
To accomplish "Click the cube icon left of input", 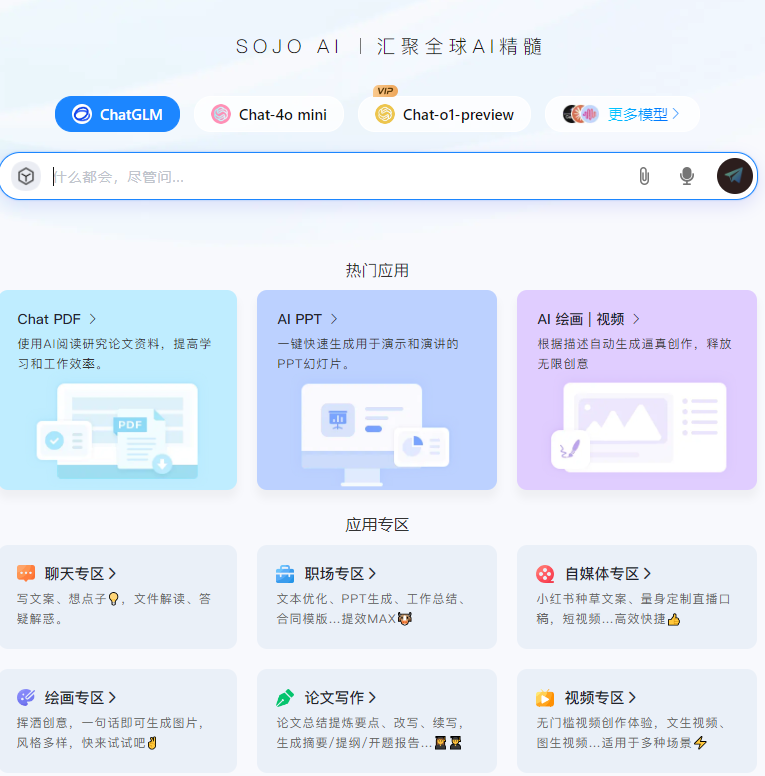I will pos(26,176).
